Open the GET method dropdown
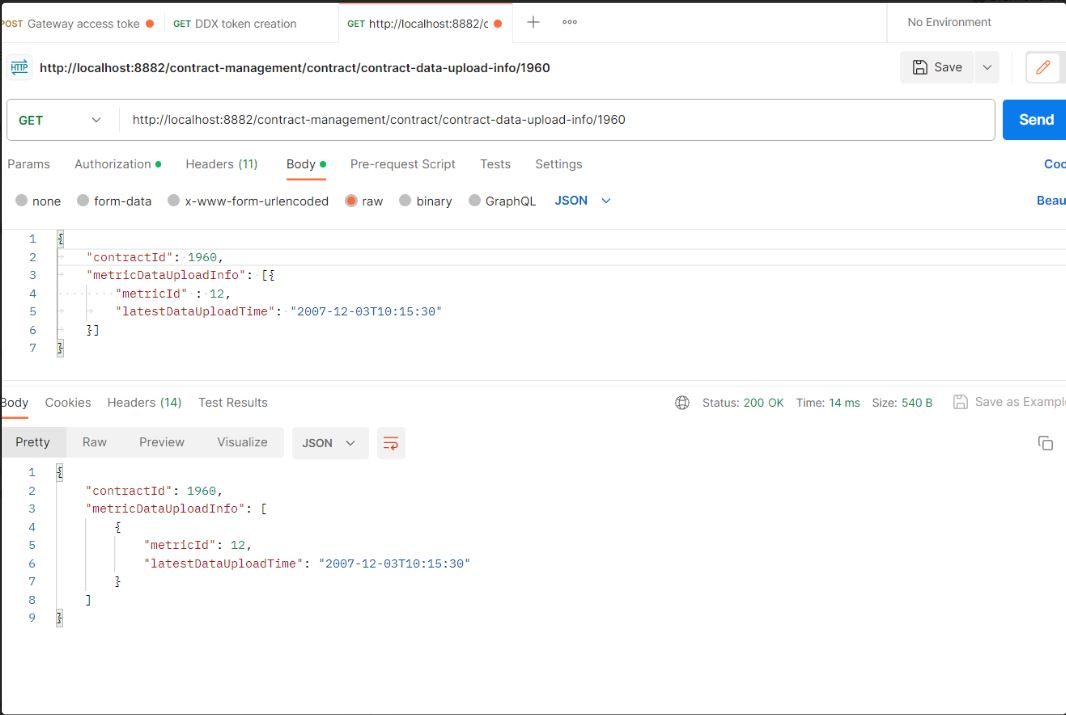The width and height of the screenshot is (1066, 715). [60, 119]
